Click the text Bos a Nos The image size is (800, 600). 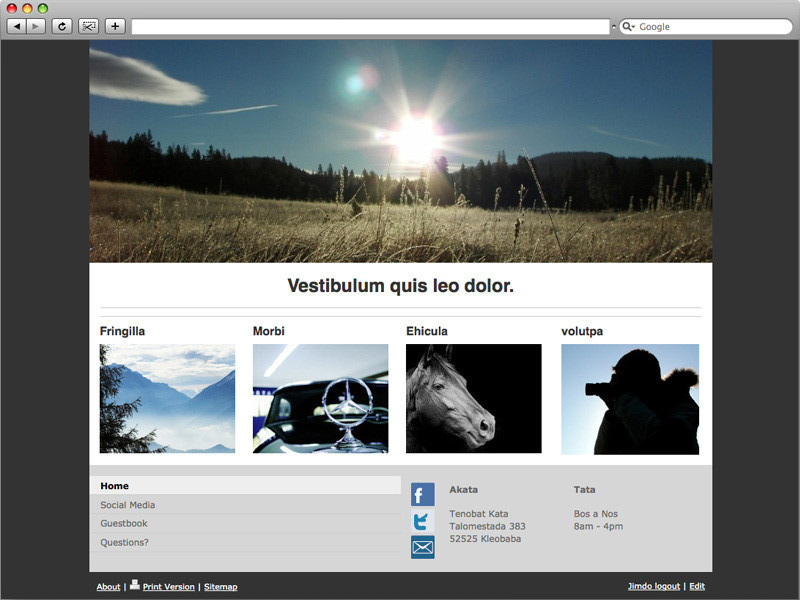tap(595, 514)
